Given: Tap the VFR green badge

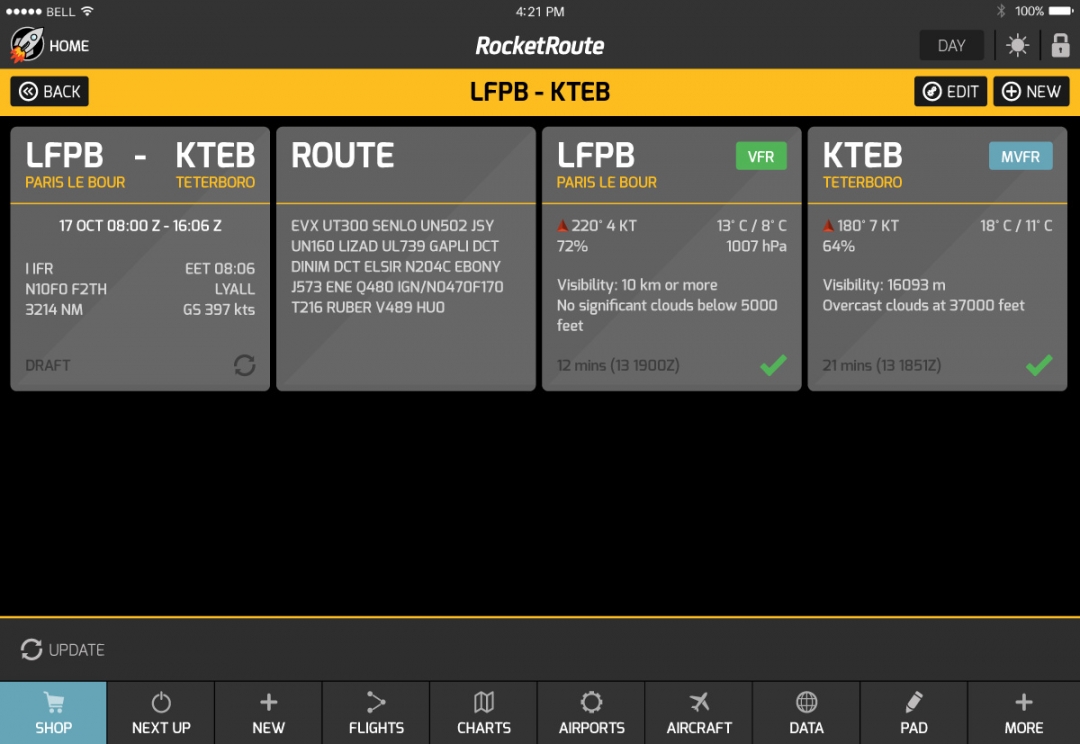Looking at the screenshot, I should coord(761,156).
